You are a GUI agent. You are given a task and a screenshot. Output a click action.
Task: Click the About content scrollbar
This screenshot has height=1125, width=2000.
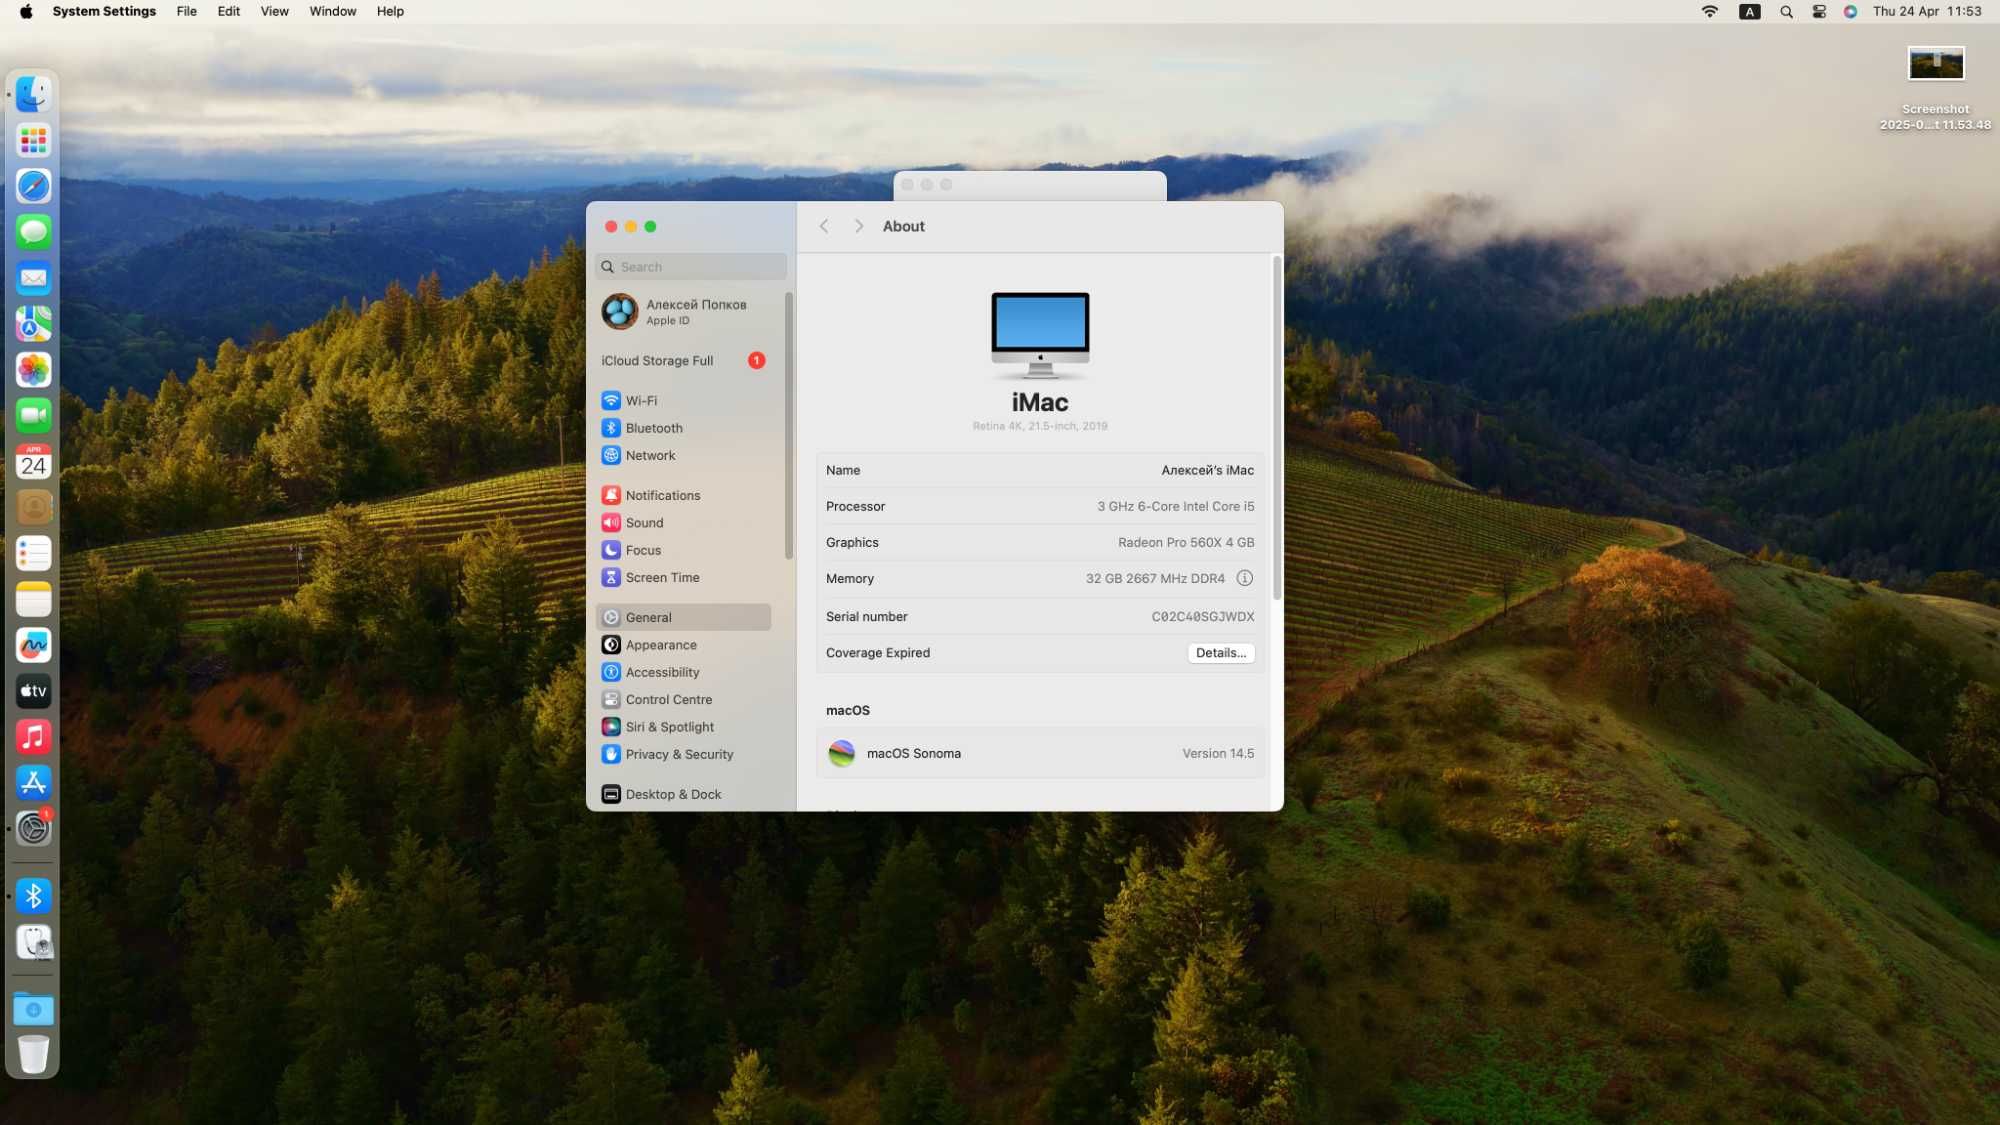tap(1277, 428)
